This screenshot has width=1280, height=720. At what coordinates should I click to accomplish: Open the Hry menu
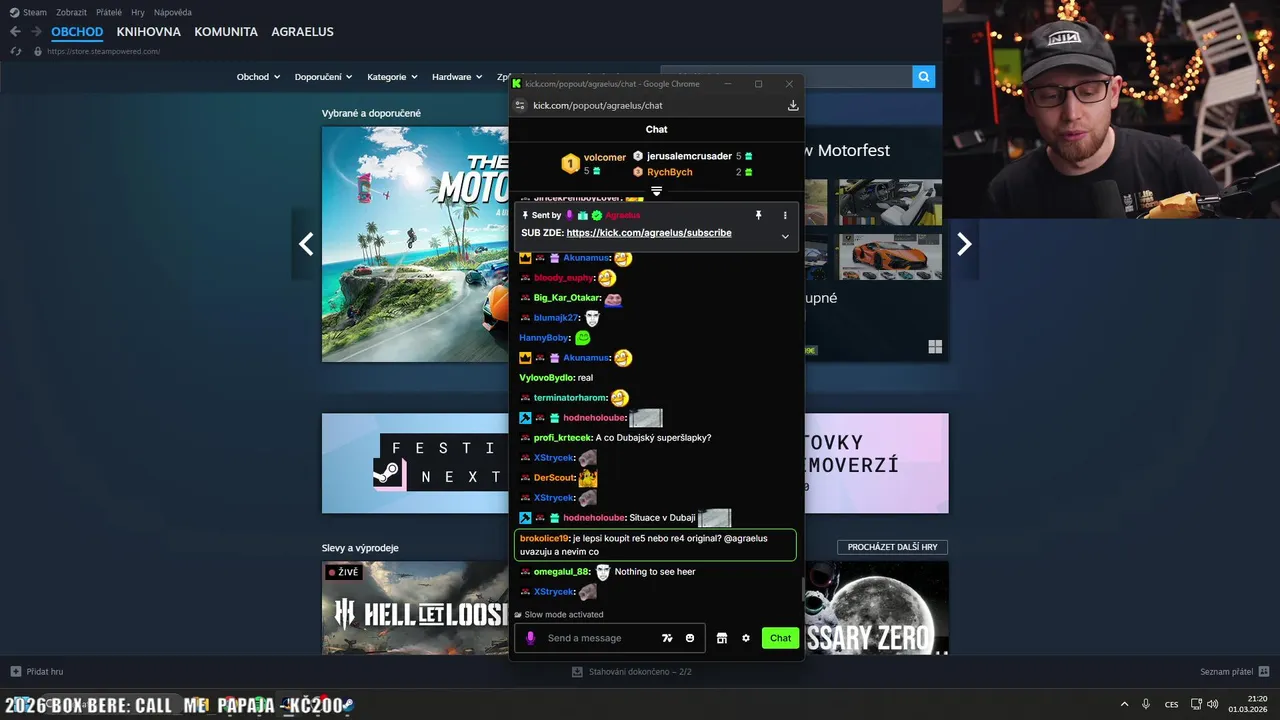point(138,12)
